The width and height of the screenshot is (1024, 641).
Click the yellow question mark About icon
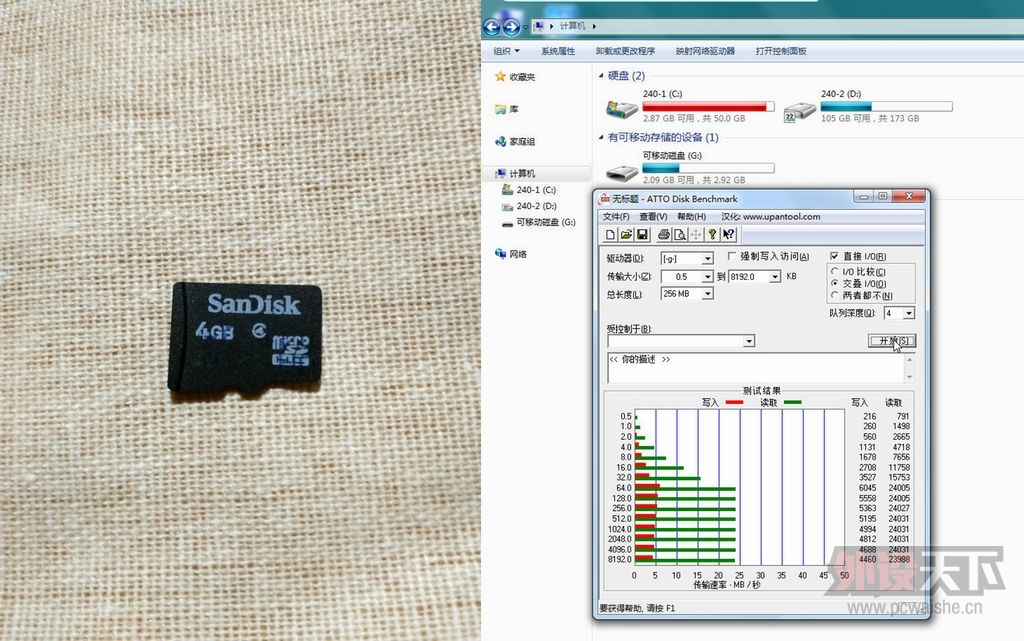(712, 234)
